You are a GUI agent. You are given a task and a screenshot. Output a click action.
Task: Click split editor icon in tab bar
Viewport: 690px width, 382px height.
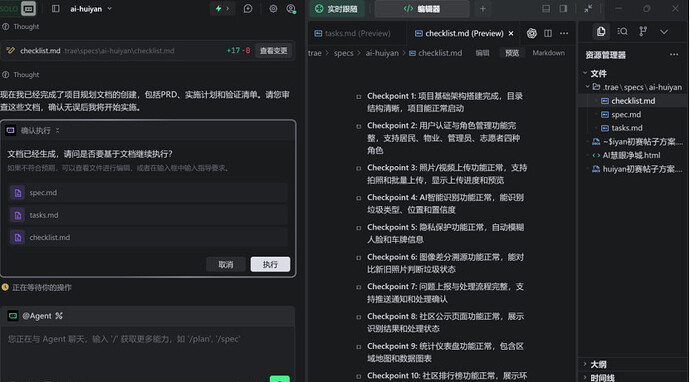click(548, 33)
